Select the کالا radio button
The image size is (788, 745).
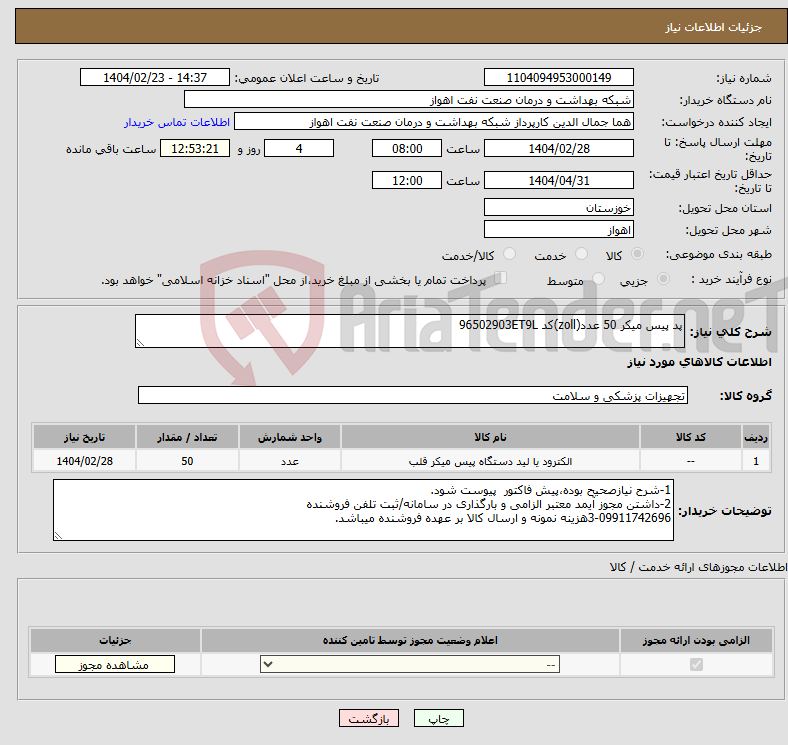pyautogui.click(x=637, y=254)
